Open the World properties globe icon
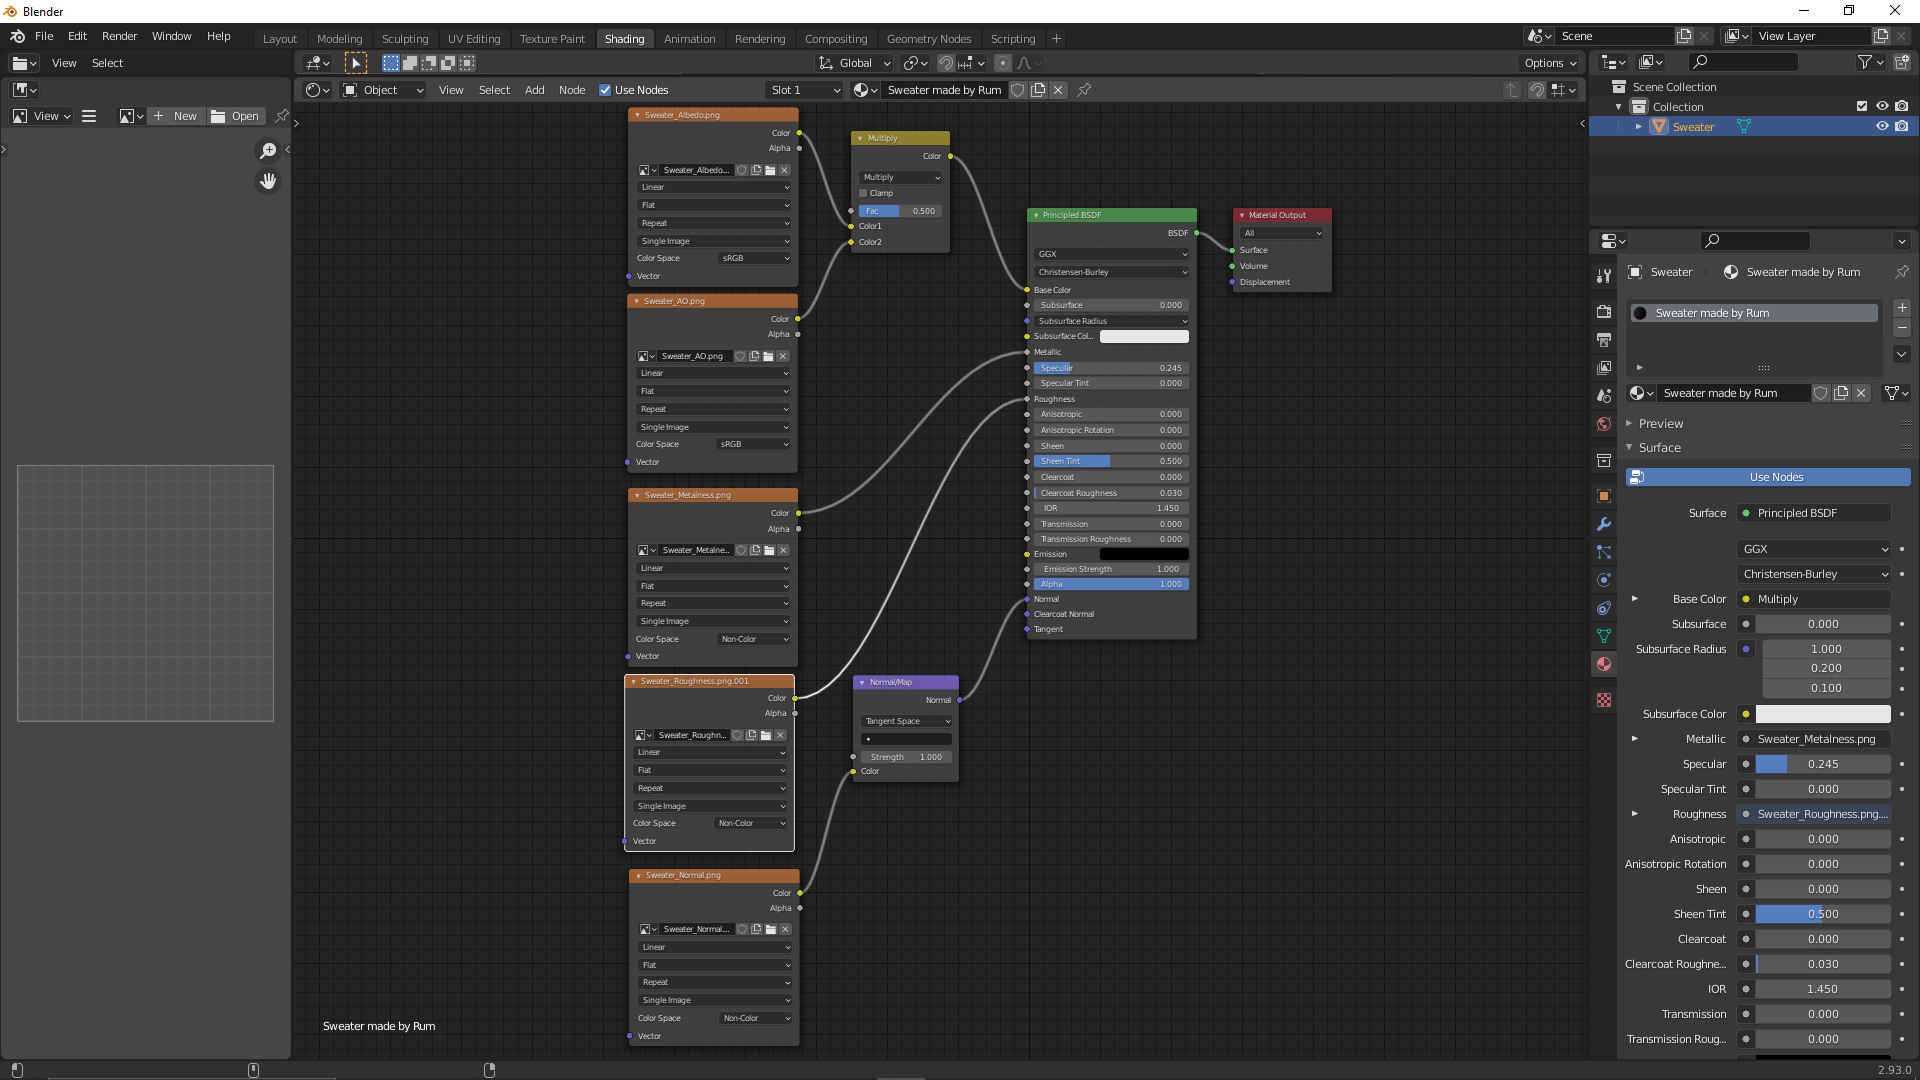 [x=1604, y=424]
